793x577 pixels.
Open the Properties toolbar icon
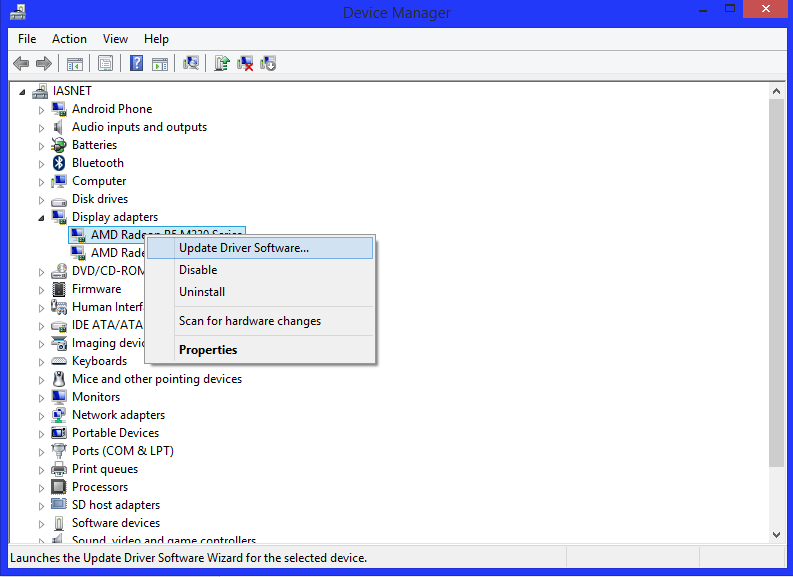tap(105, 63)
